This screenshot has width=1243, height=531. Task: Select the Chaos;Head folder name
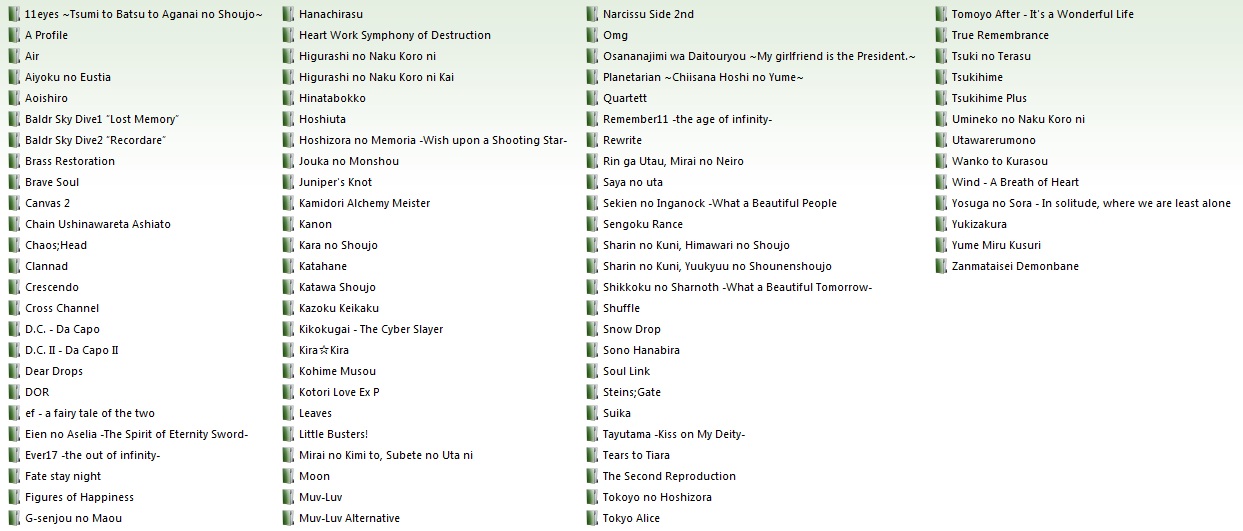tap(56, 245)
